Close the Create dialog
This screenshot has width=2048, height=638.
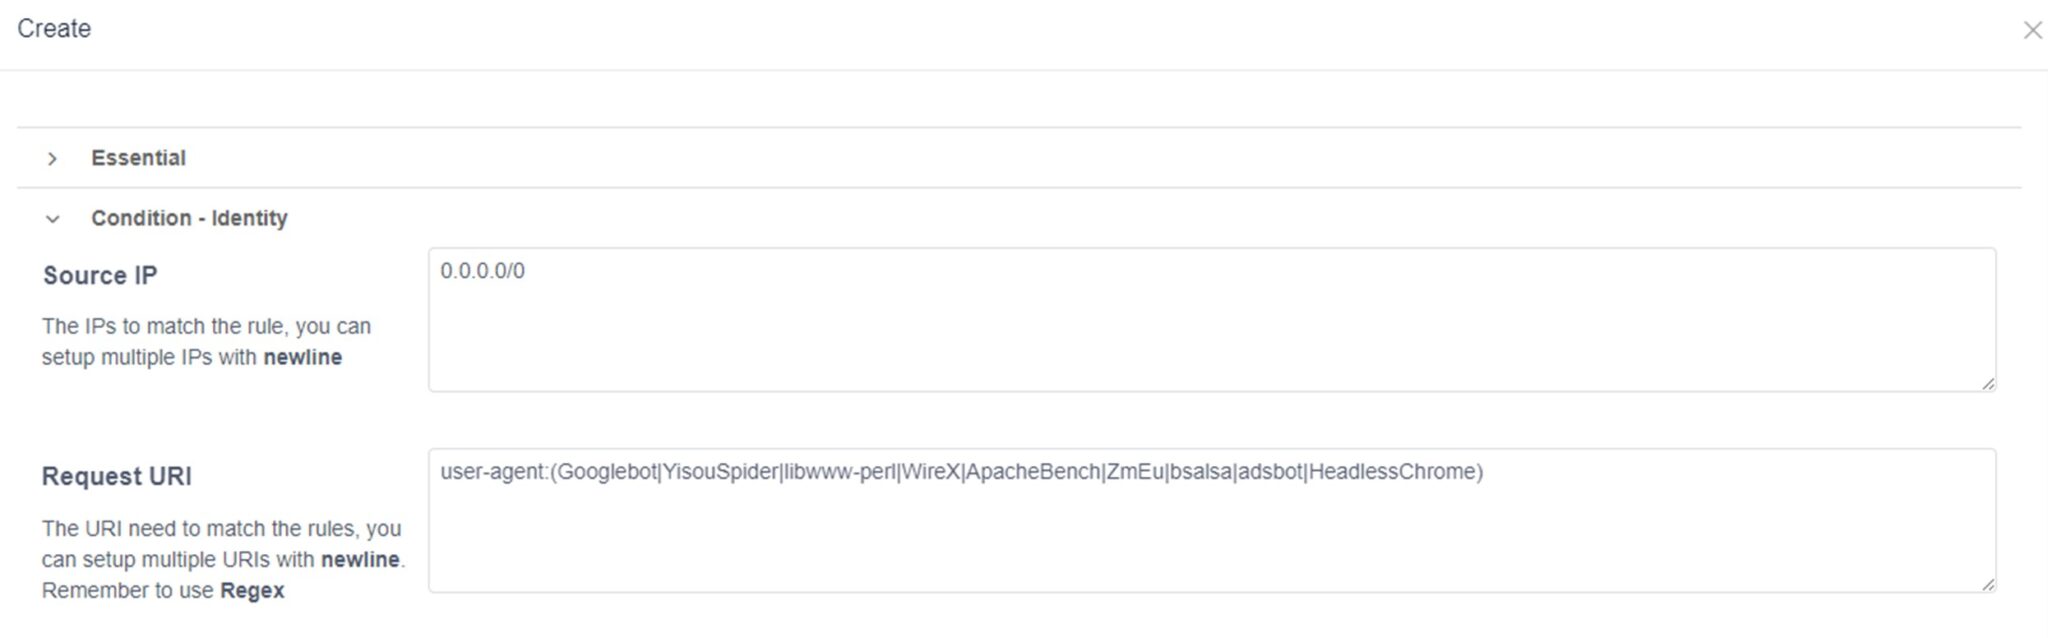pyautogui.click(x=2035, y=30)
